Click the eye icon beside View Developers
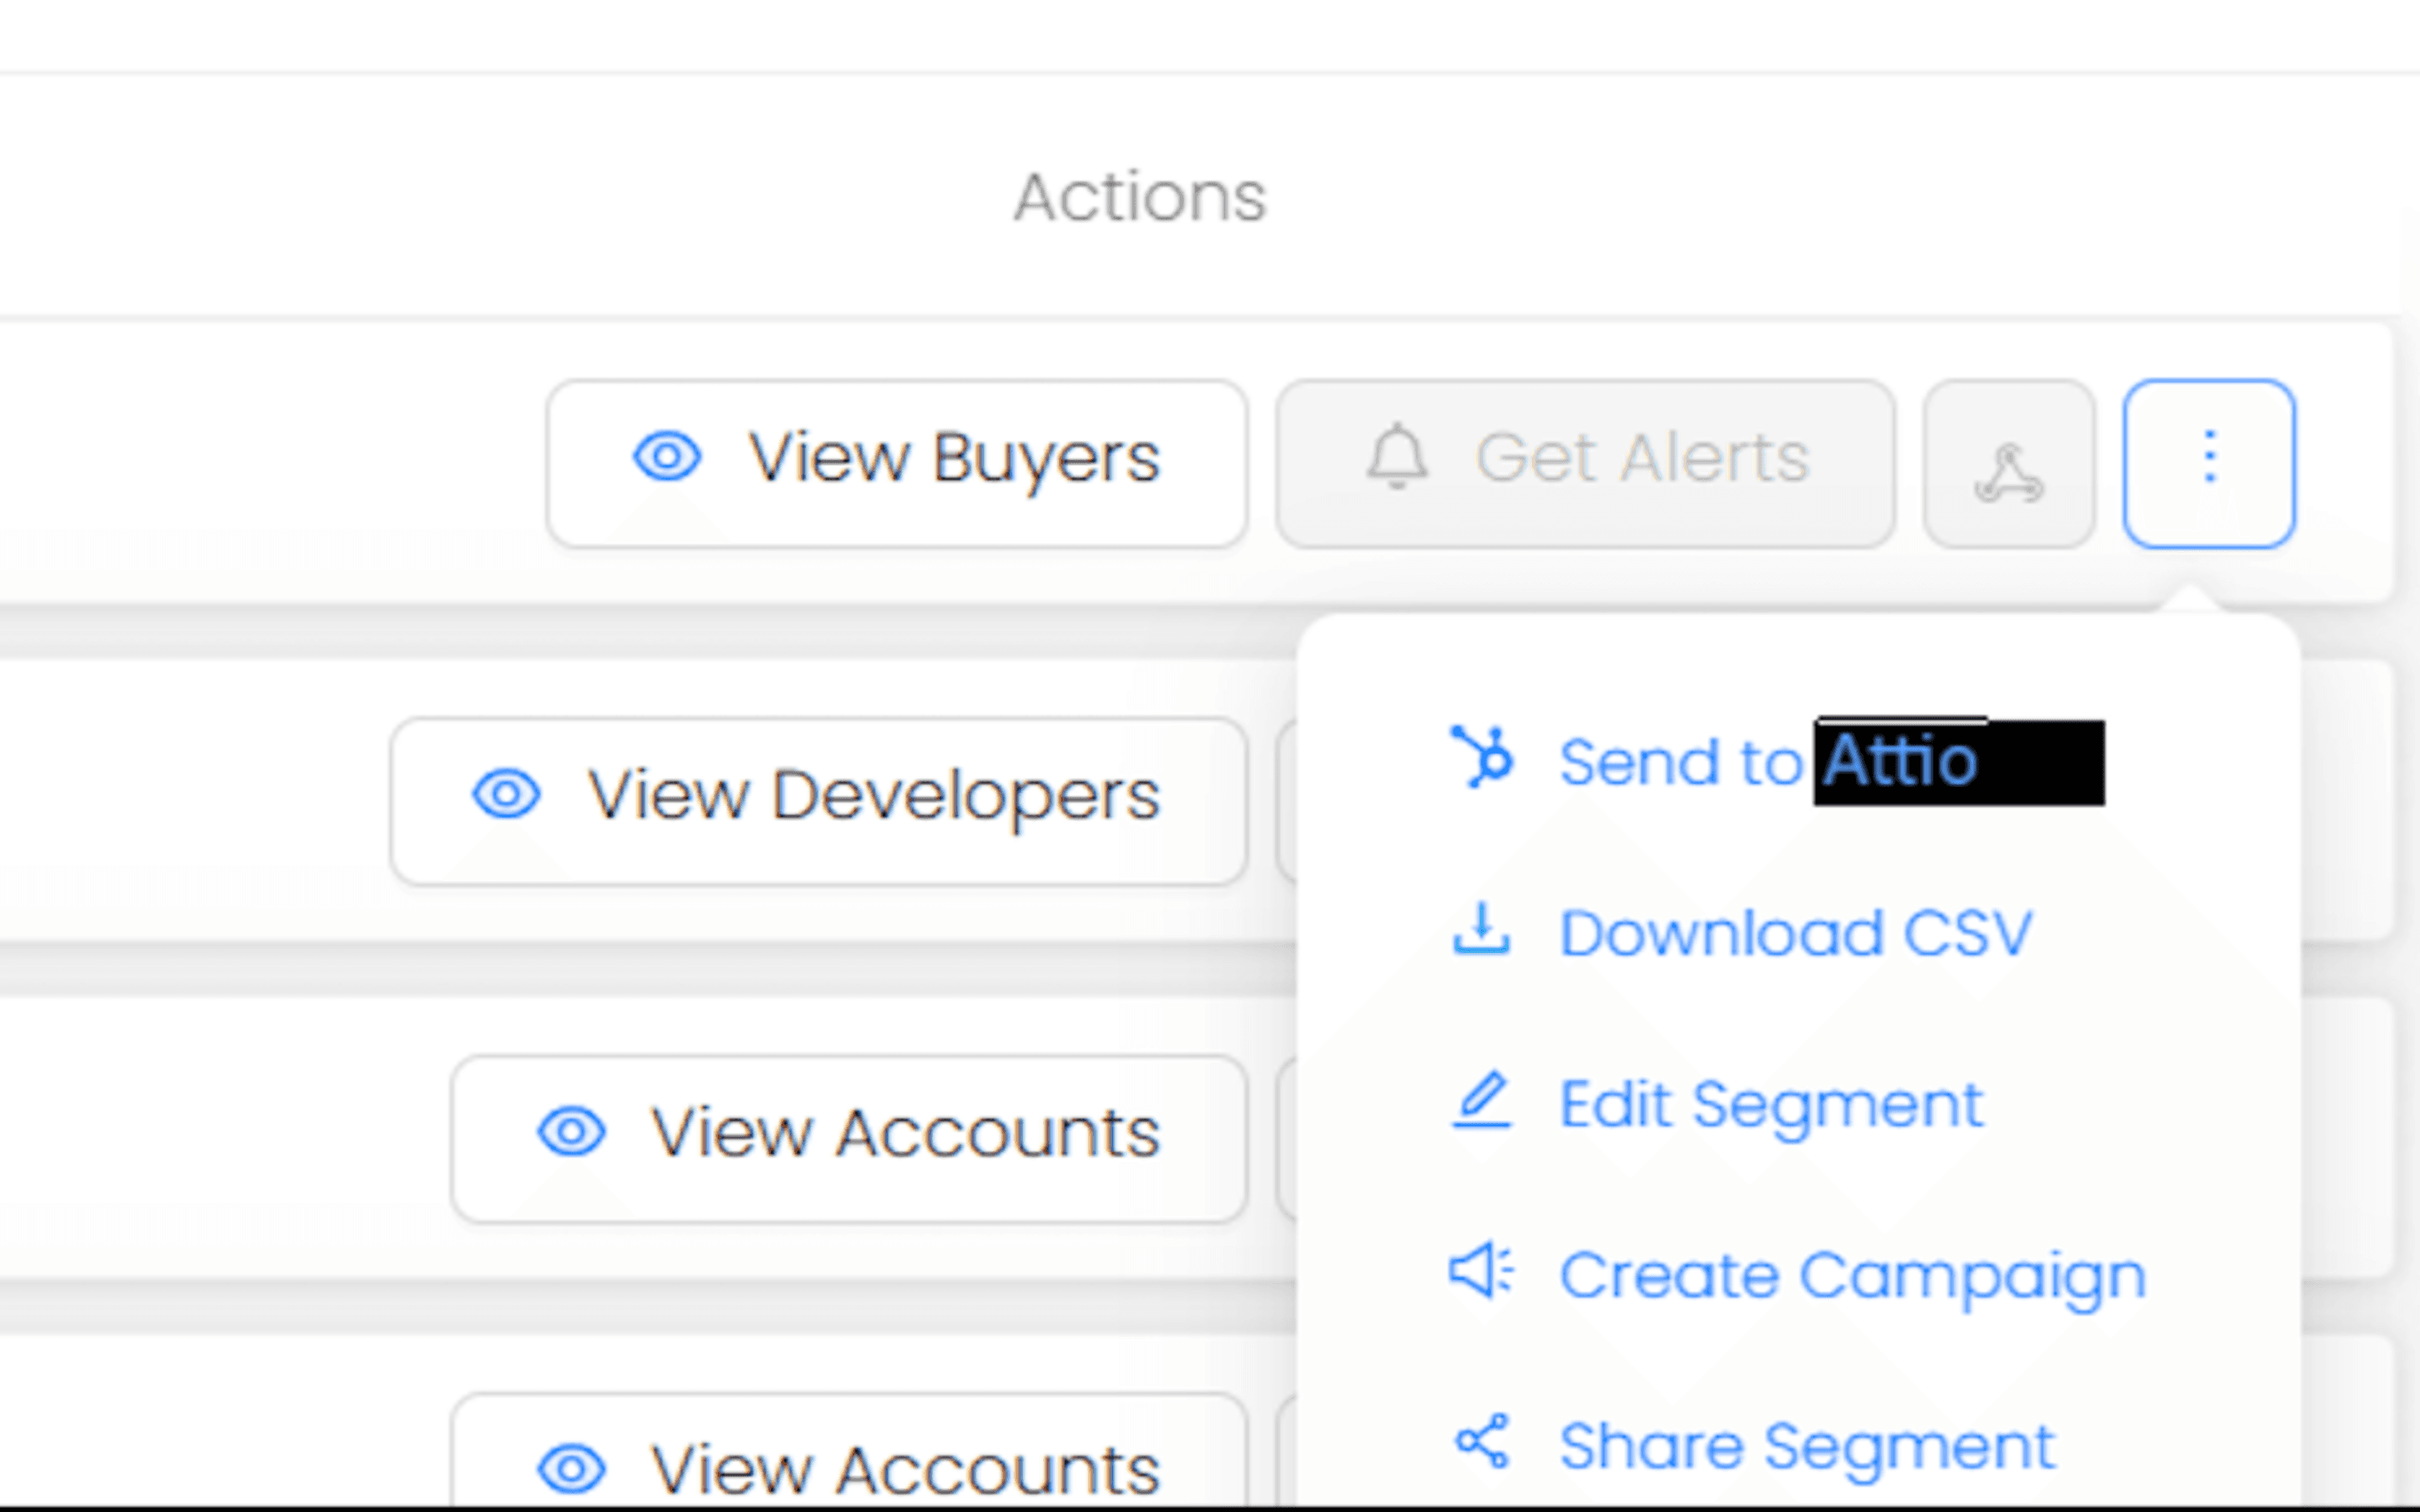This screenshot has width=2420, height=1512. [507, 795]
